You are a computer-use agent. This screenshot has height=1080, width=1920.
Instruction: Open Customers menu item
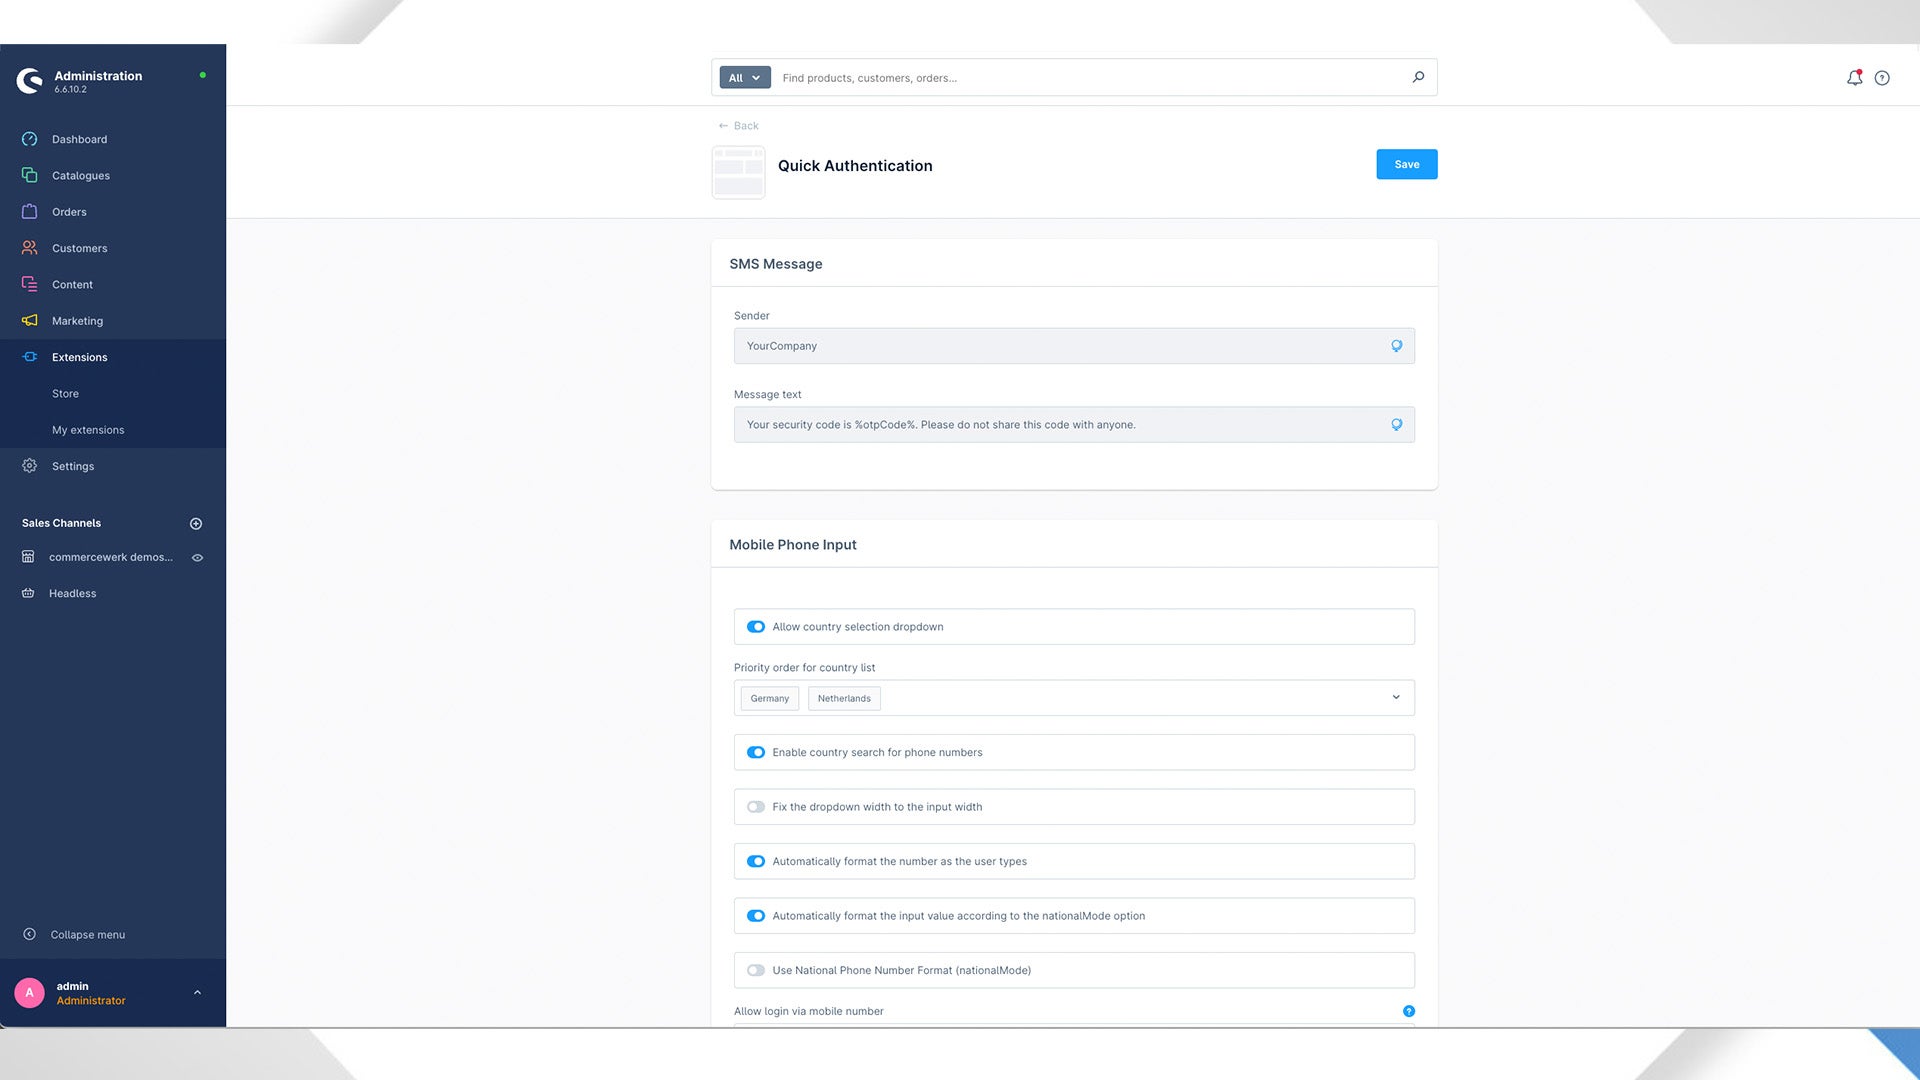pyautogui.click(x=80, y=248)
